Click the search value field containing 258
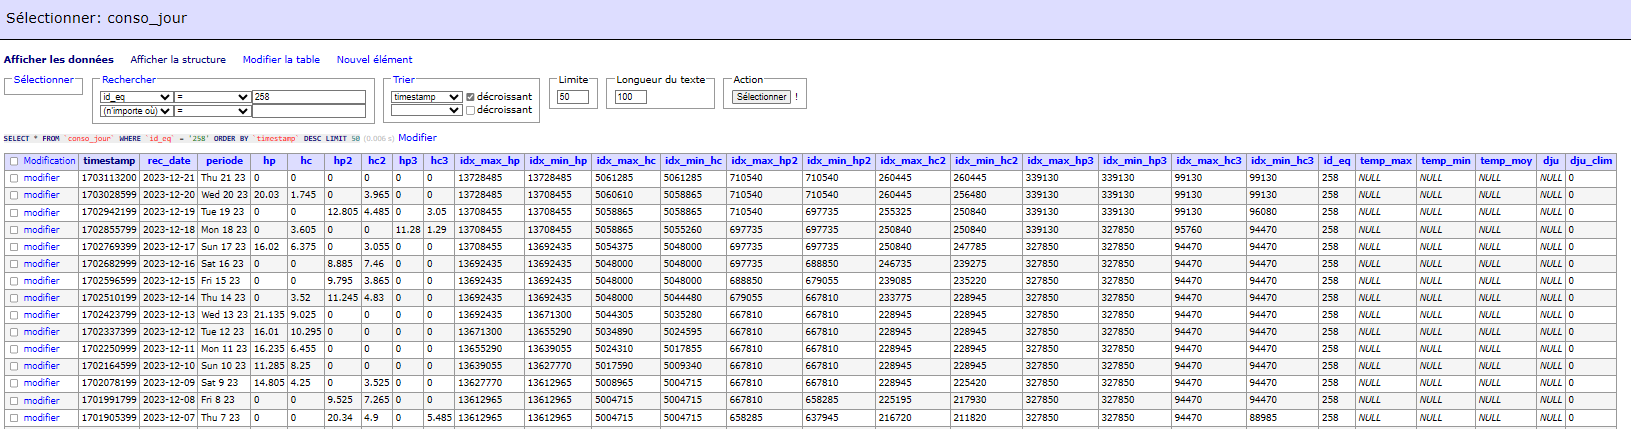 (309, 97)
